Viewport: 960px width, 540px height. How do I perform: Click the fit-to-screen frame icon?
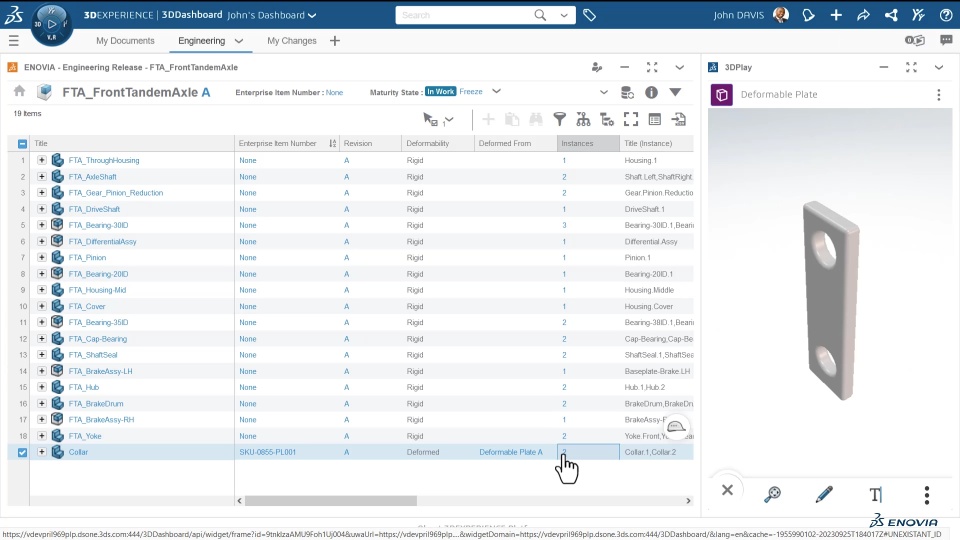631,119
